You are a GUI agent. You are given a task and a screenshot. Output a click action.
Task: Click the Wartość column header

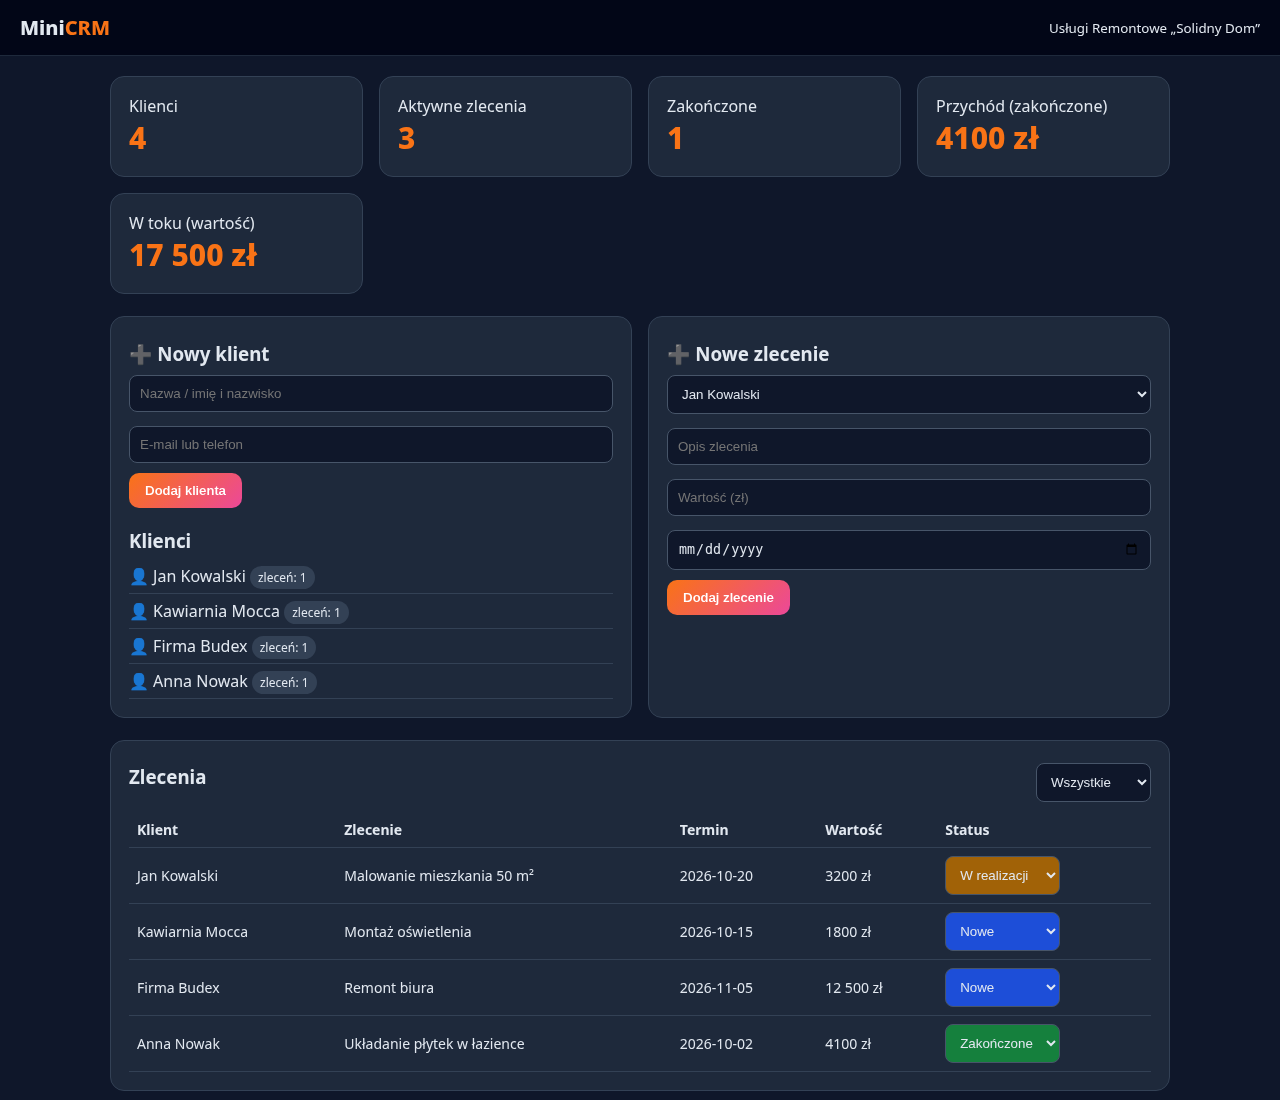(853, 830)
